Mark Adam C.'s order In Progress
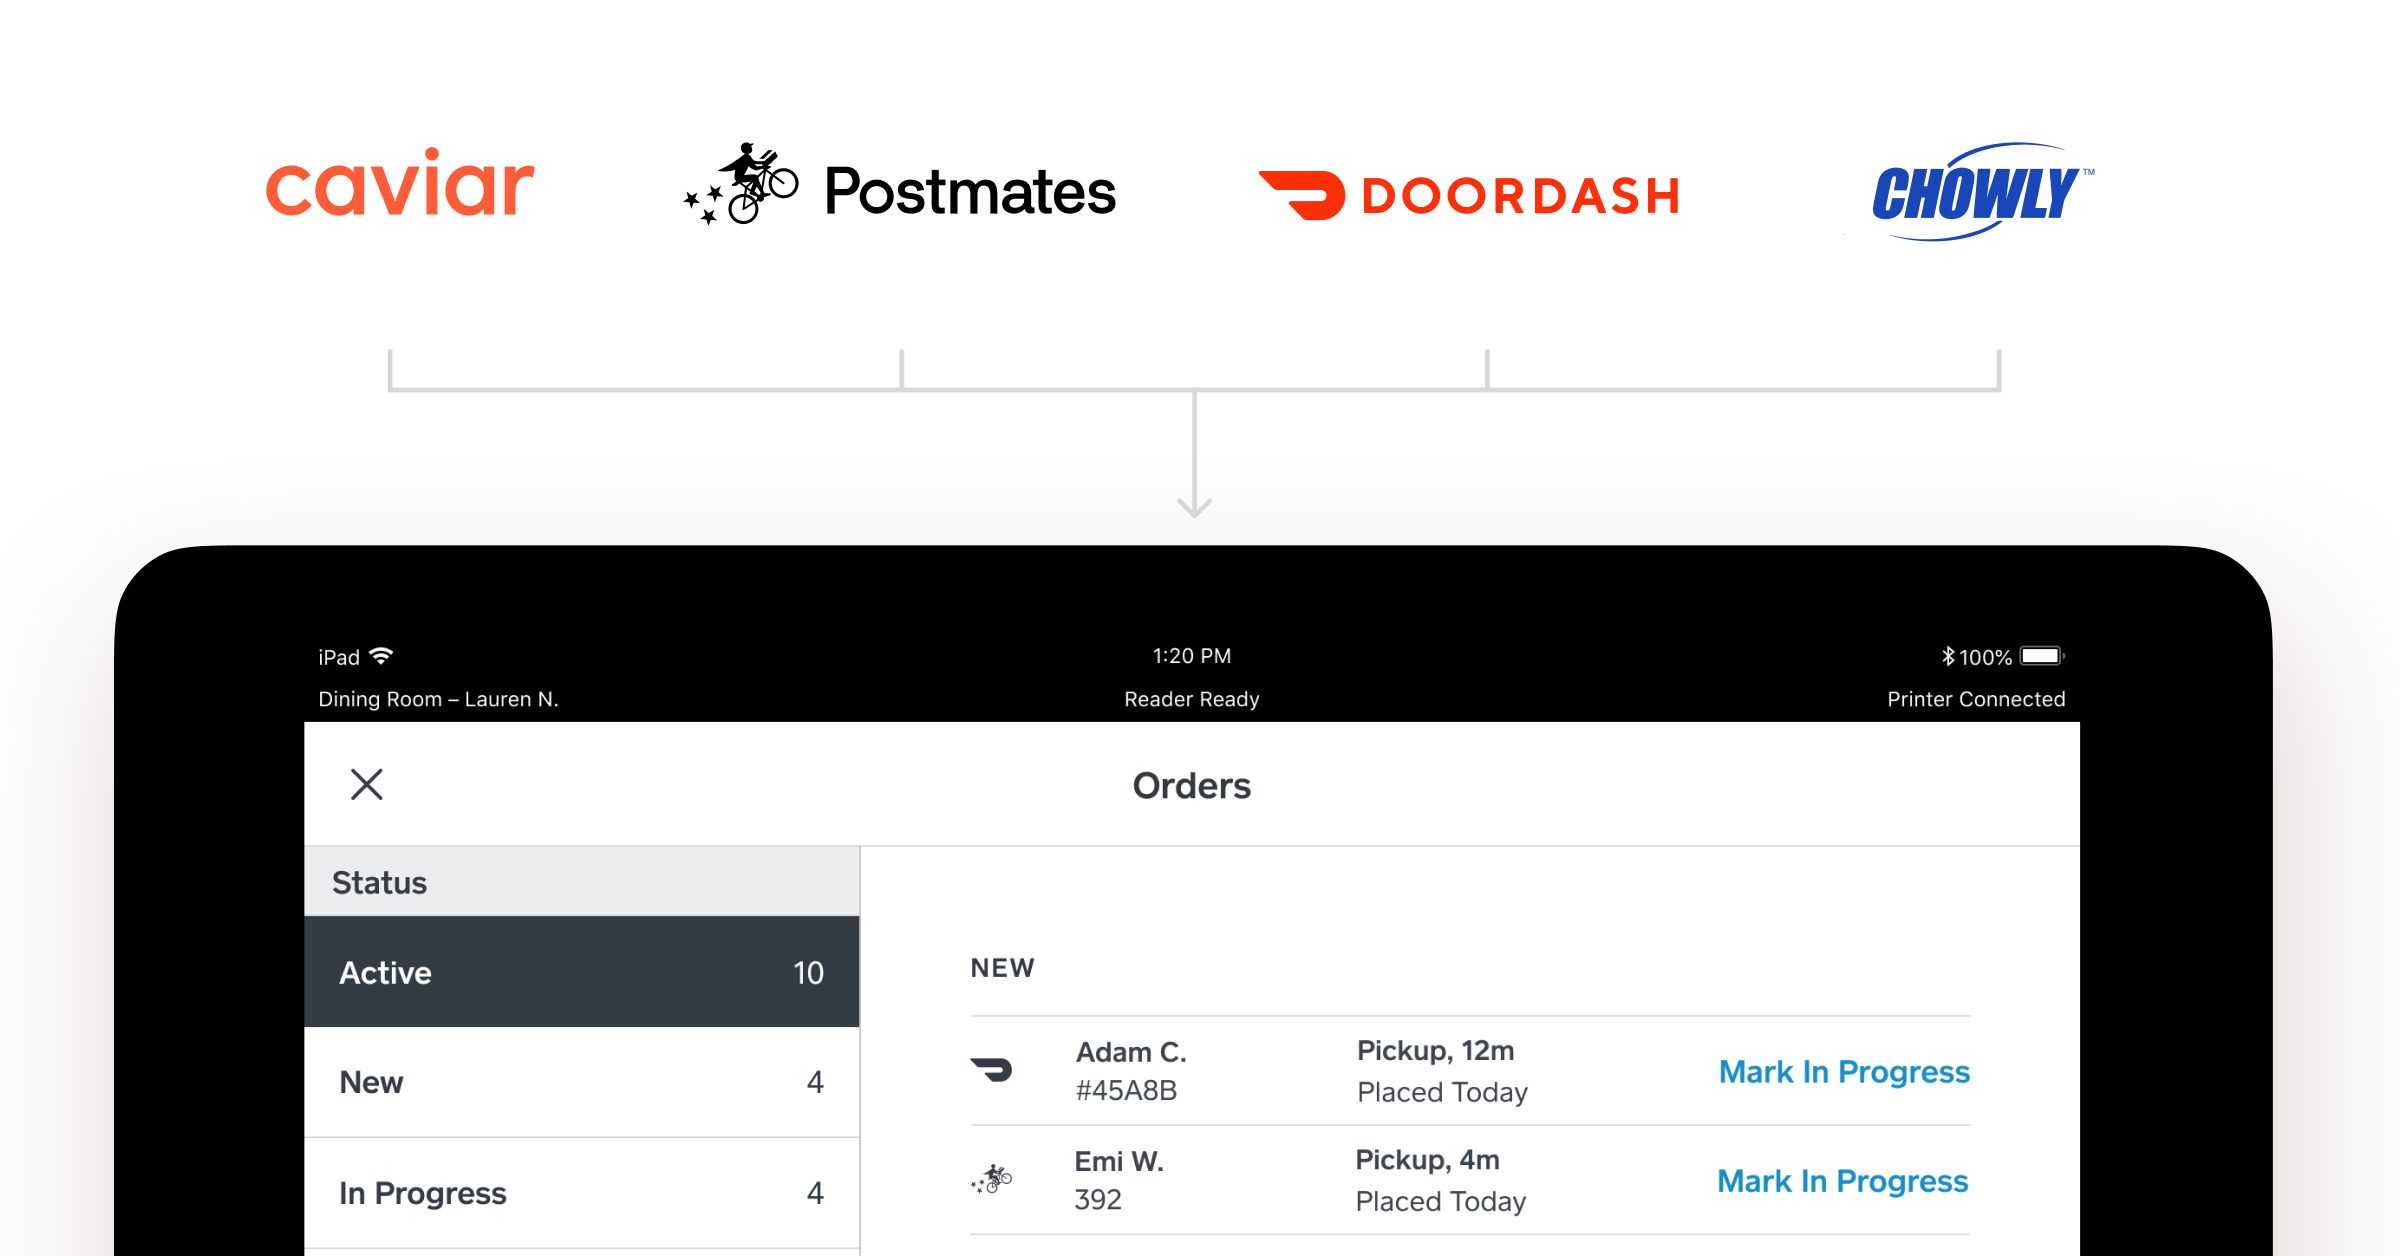 1843,1071
